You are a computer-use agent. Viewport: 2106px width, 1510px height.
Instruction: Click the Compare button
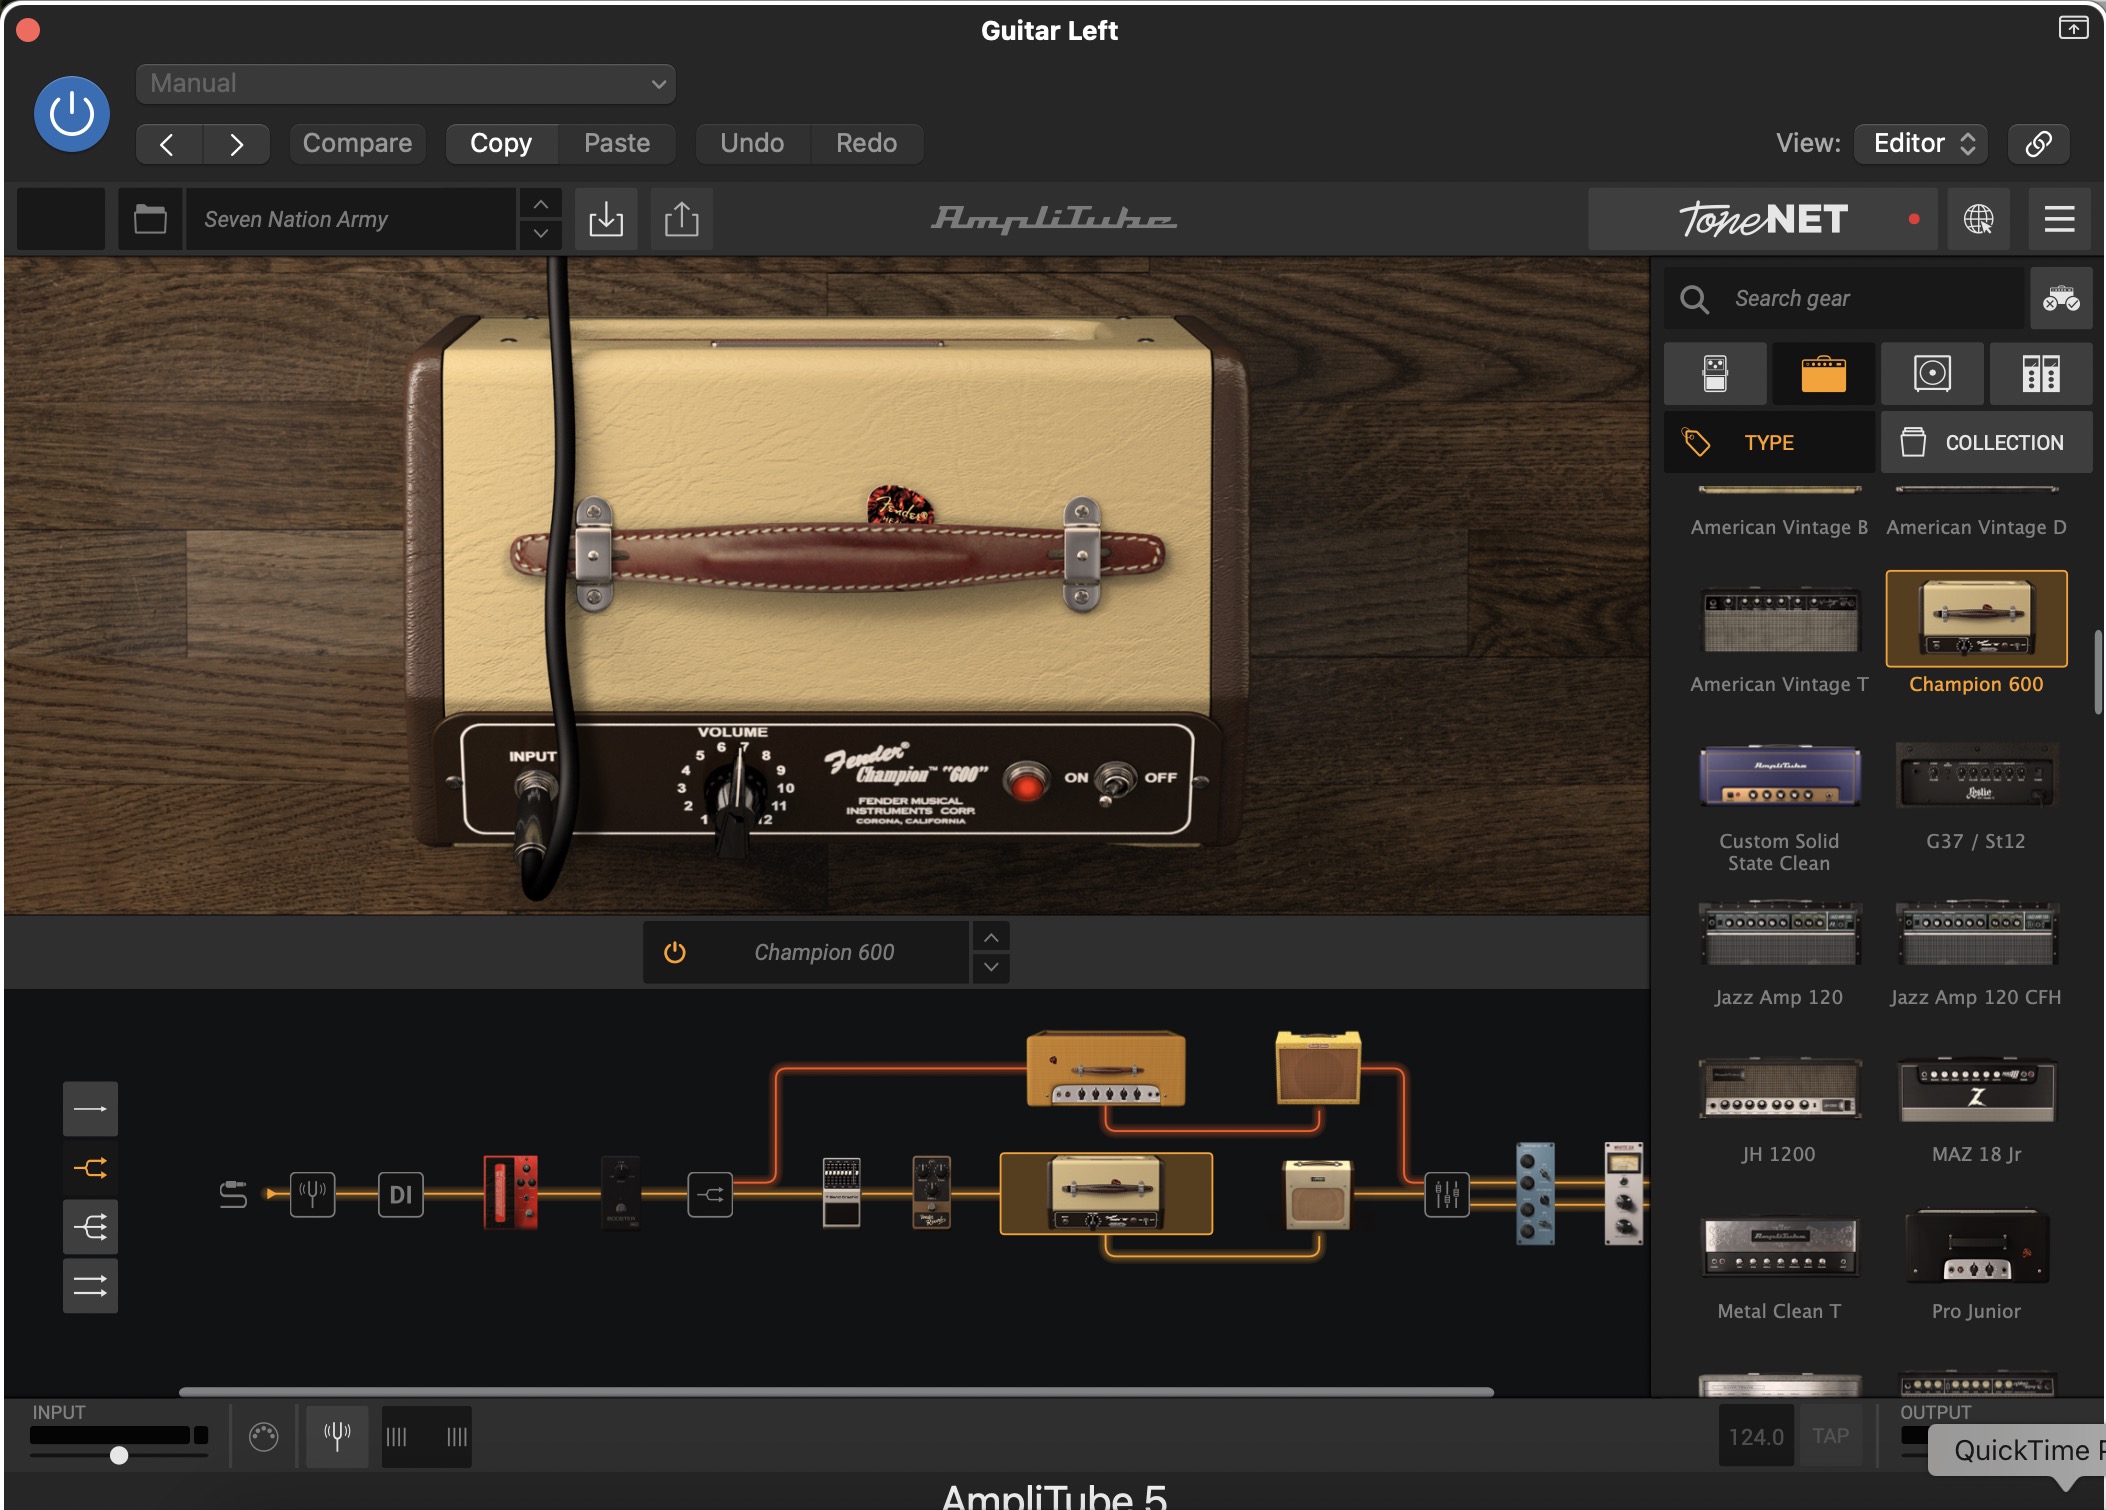pos(357,144)
